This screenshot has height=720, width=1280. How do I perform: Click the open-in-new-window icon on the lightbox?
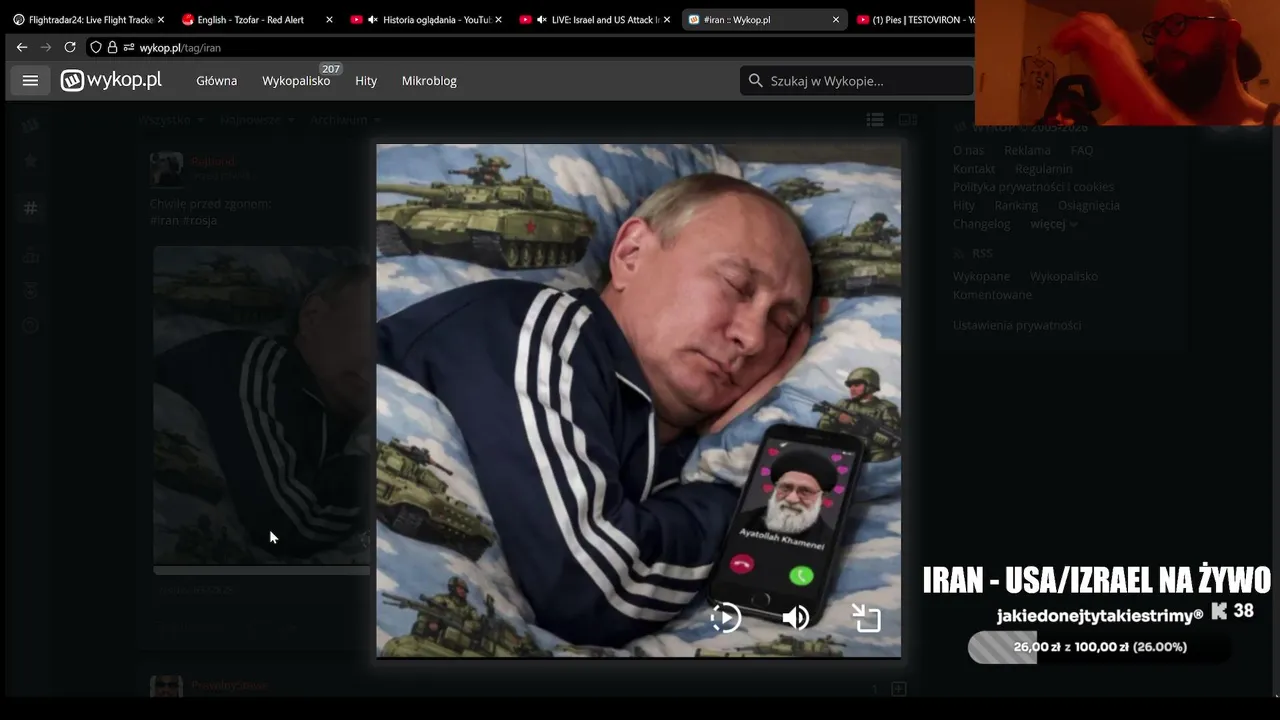[x=866, y=618]
